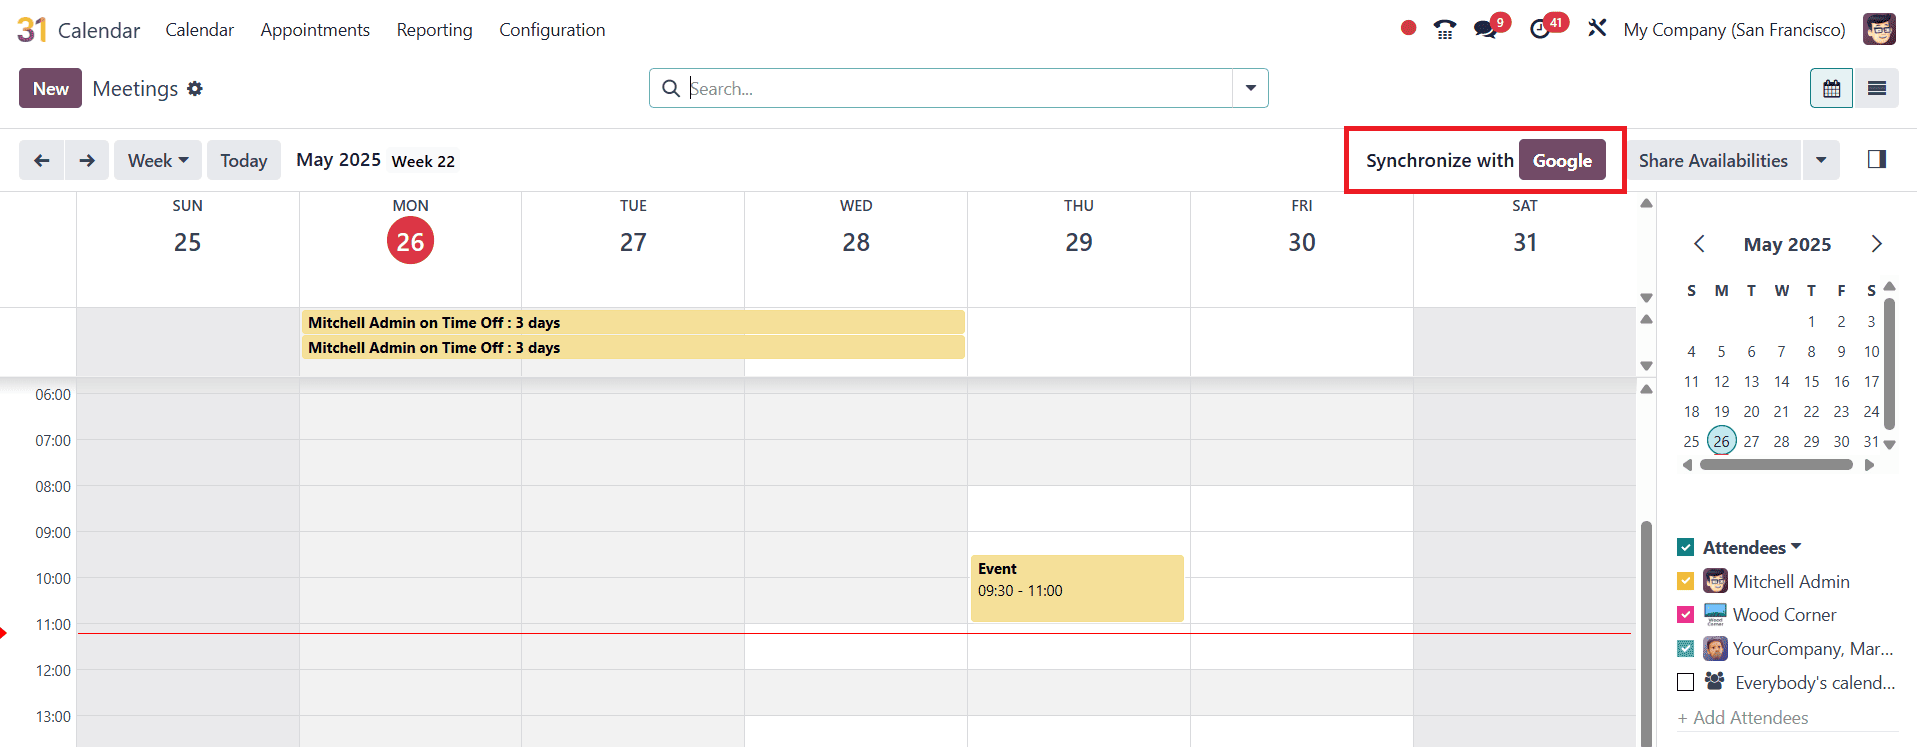Switch to list view icon
This screenshot has width=1917, height=747.
(x=1876, y=88)
